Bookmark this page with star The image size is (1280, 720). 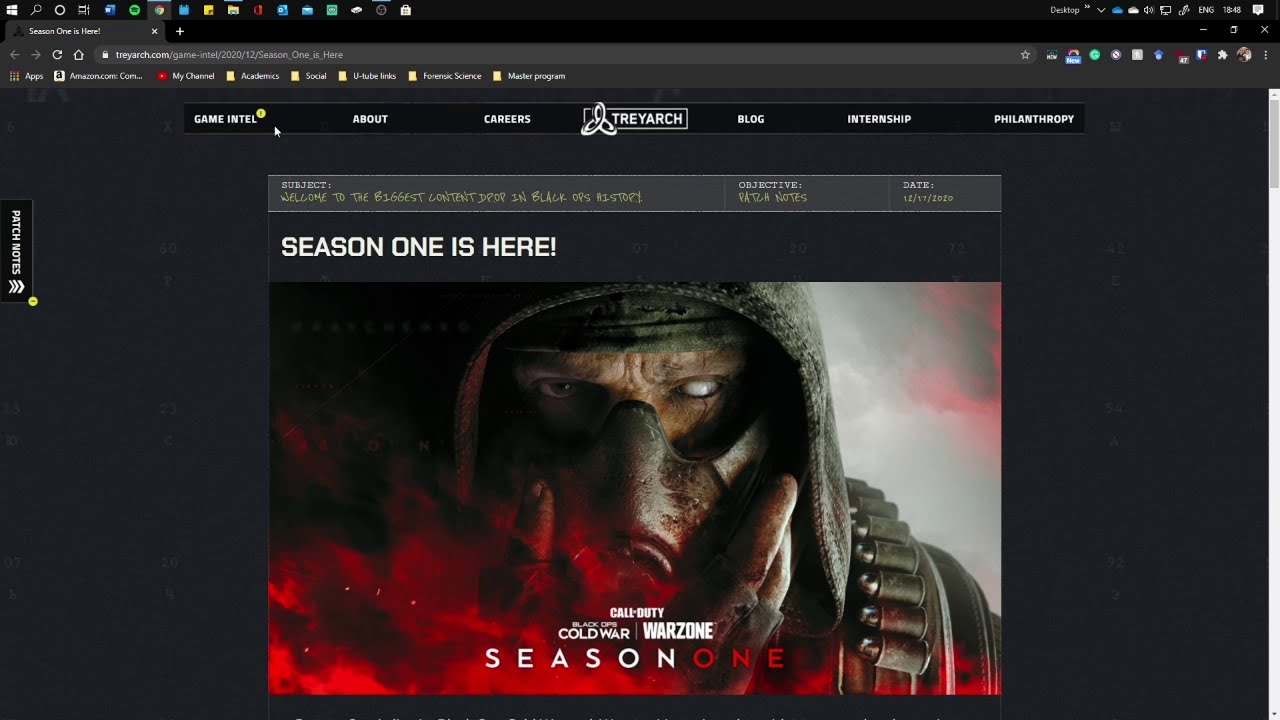(x=1025, y=55)
